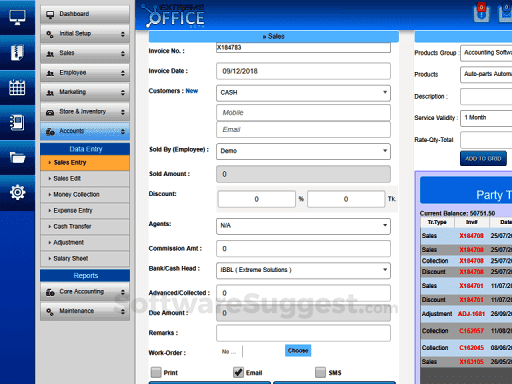Click the Core Accounting icon
Screen dimensions: 512x384
[x=50, y=292]
